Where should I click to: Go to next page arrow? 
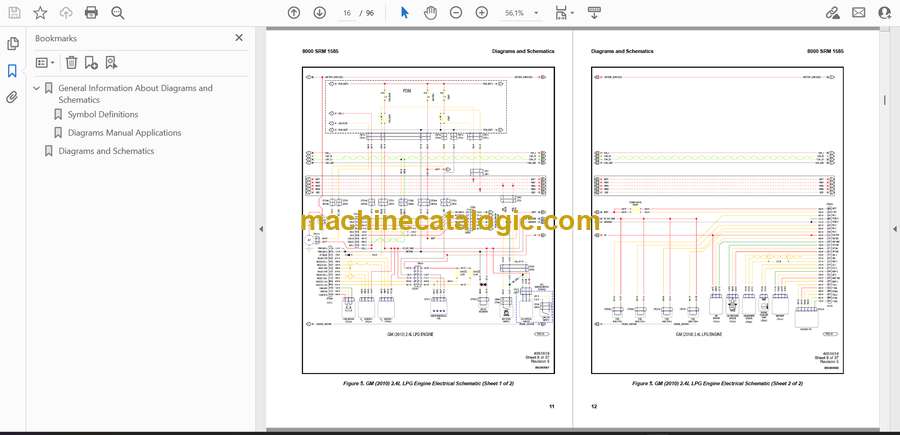320,13
